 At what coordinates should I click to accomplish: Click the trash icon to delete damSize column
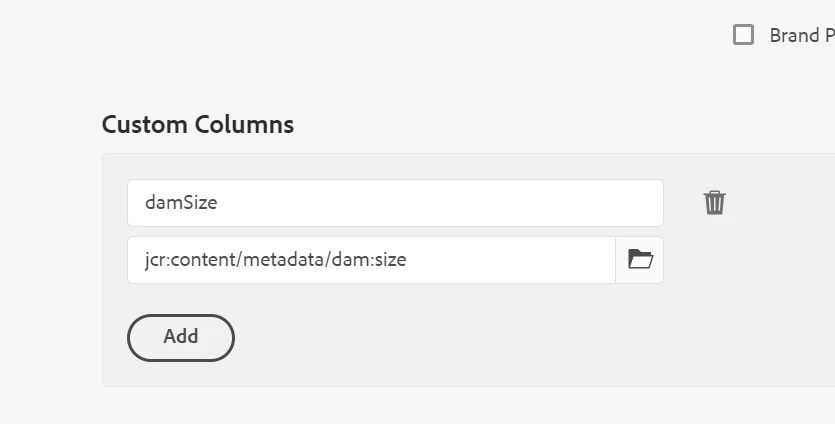point(714,203)
